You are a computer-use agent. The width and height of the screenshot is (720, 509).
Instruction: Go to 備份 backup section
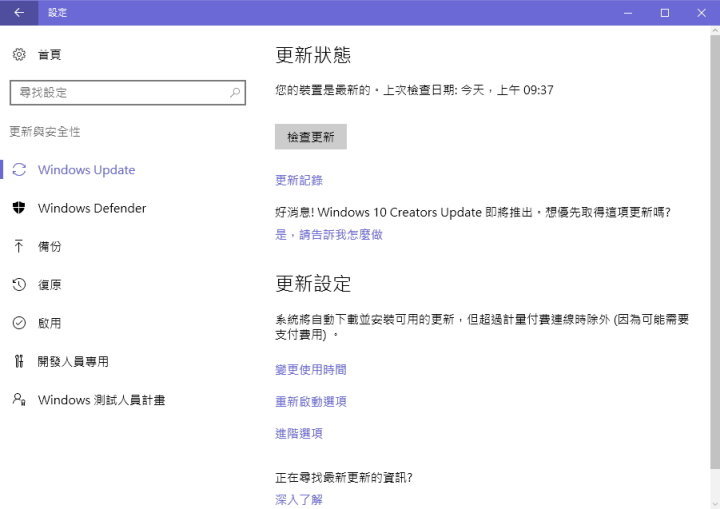pyautogui.click(x=49, y=246)
